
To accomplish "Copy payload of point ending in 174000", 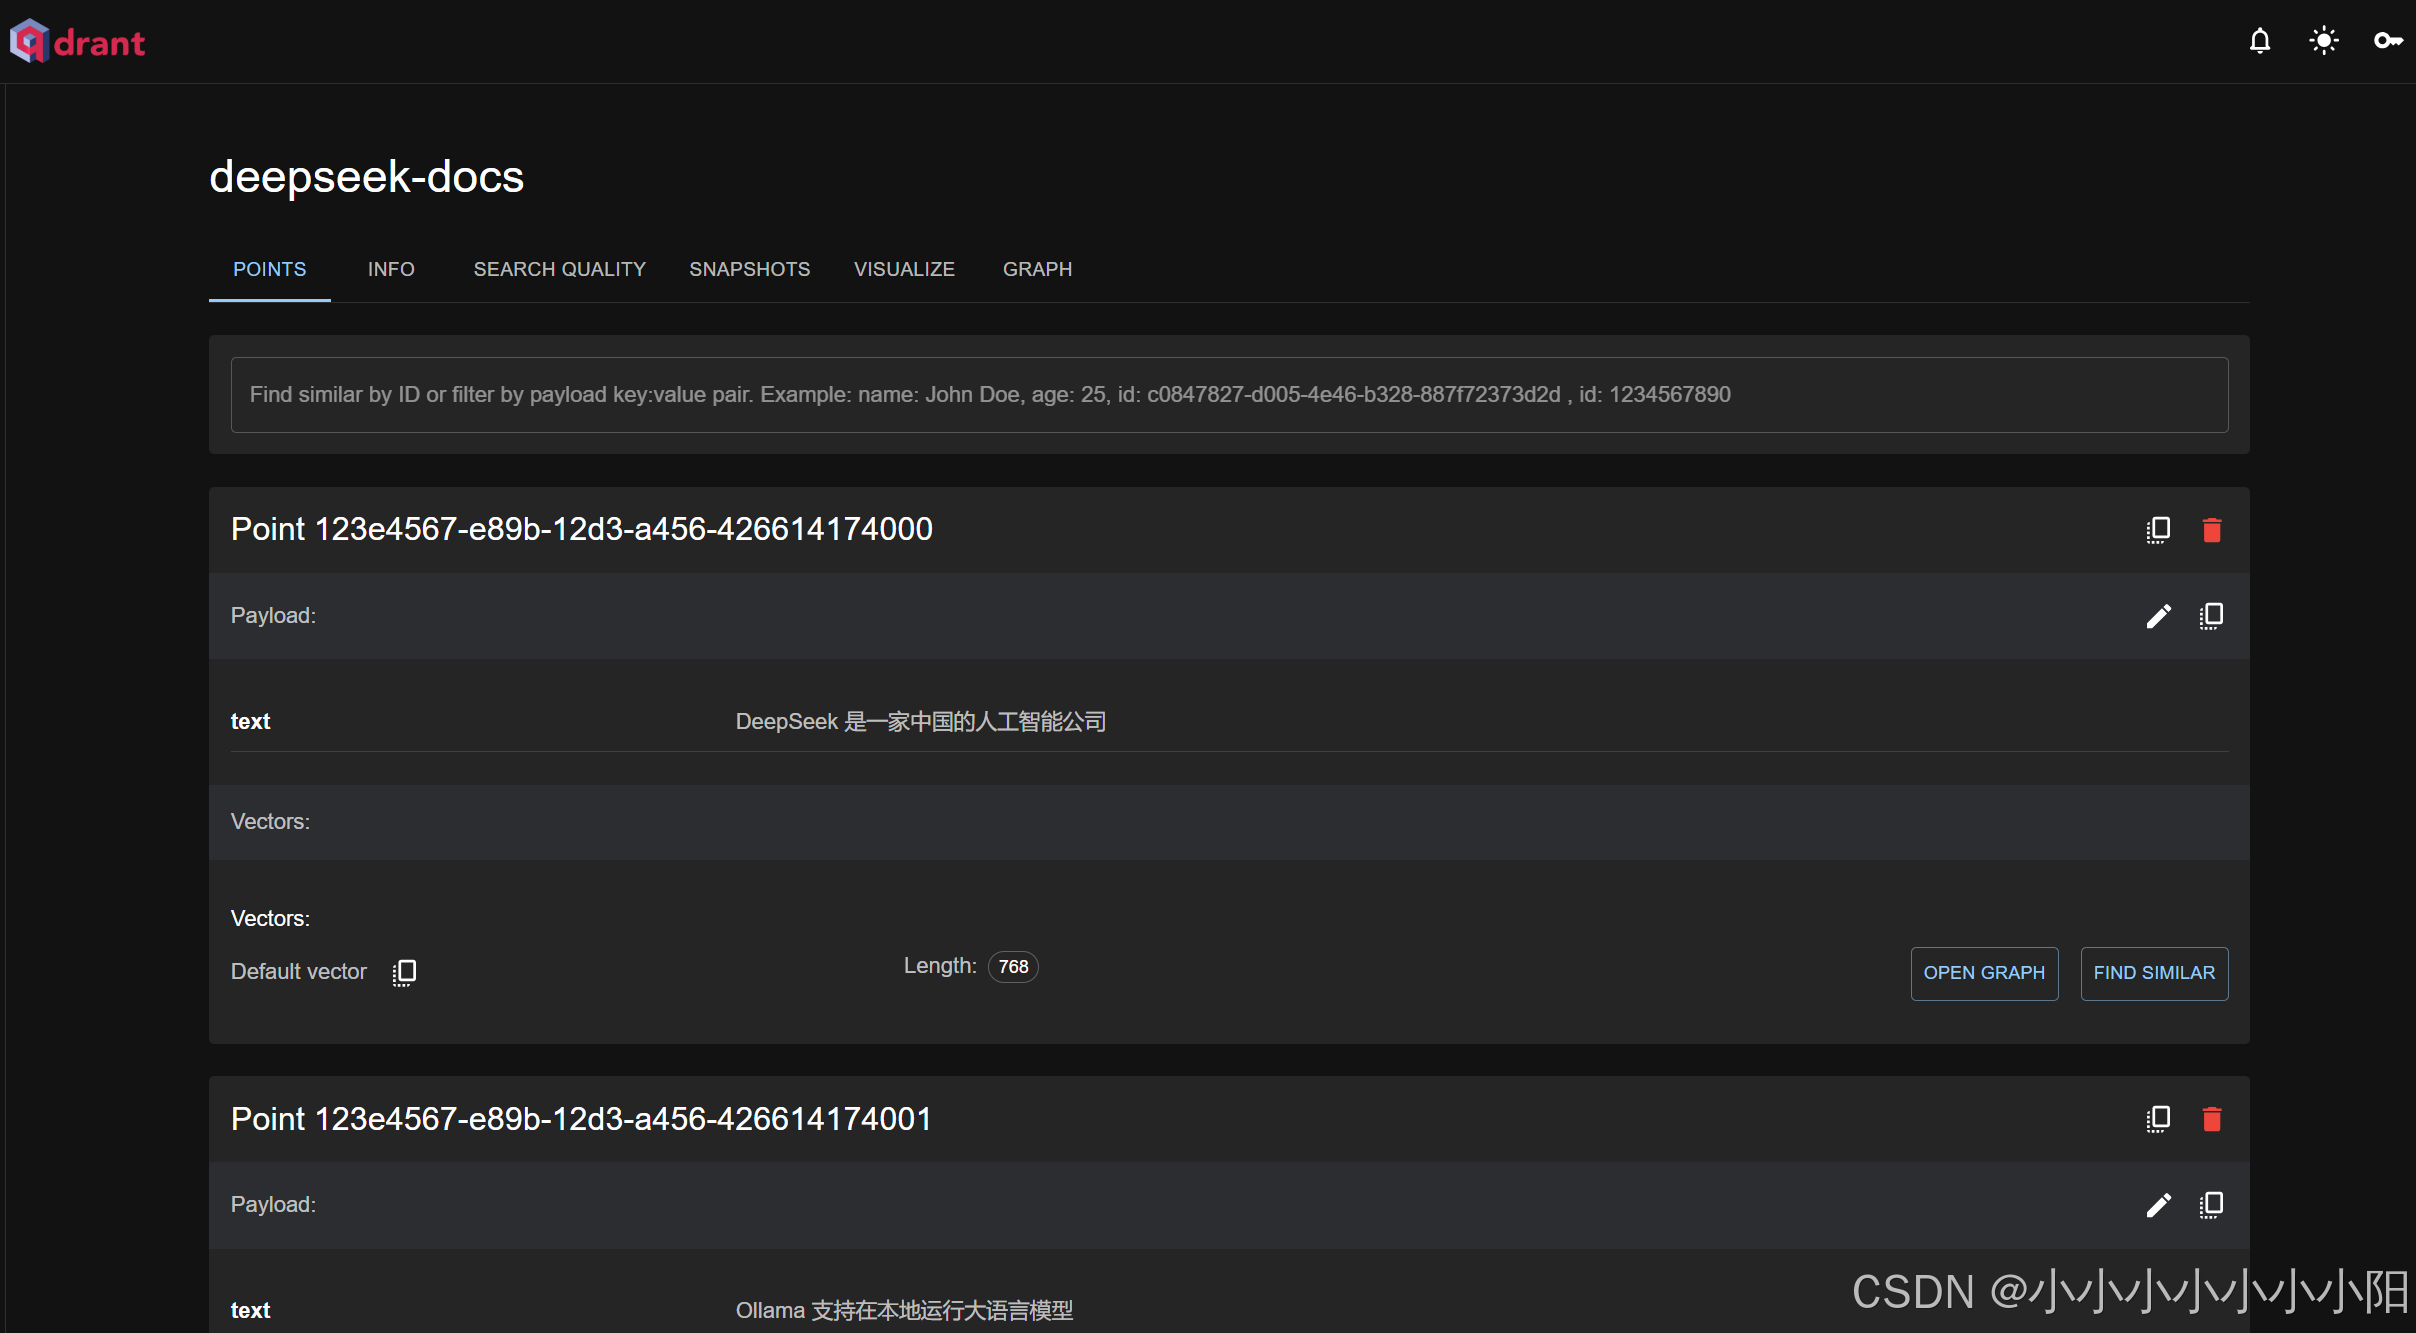I will point(2211,616).
